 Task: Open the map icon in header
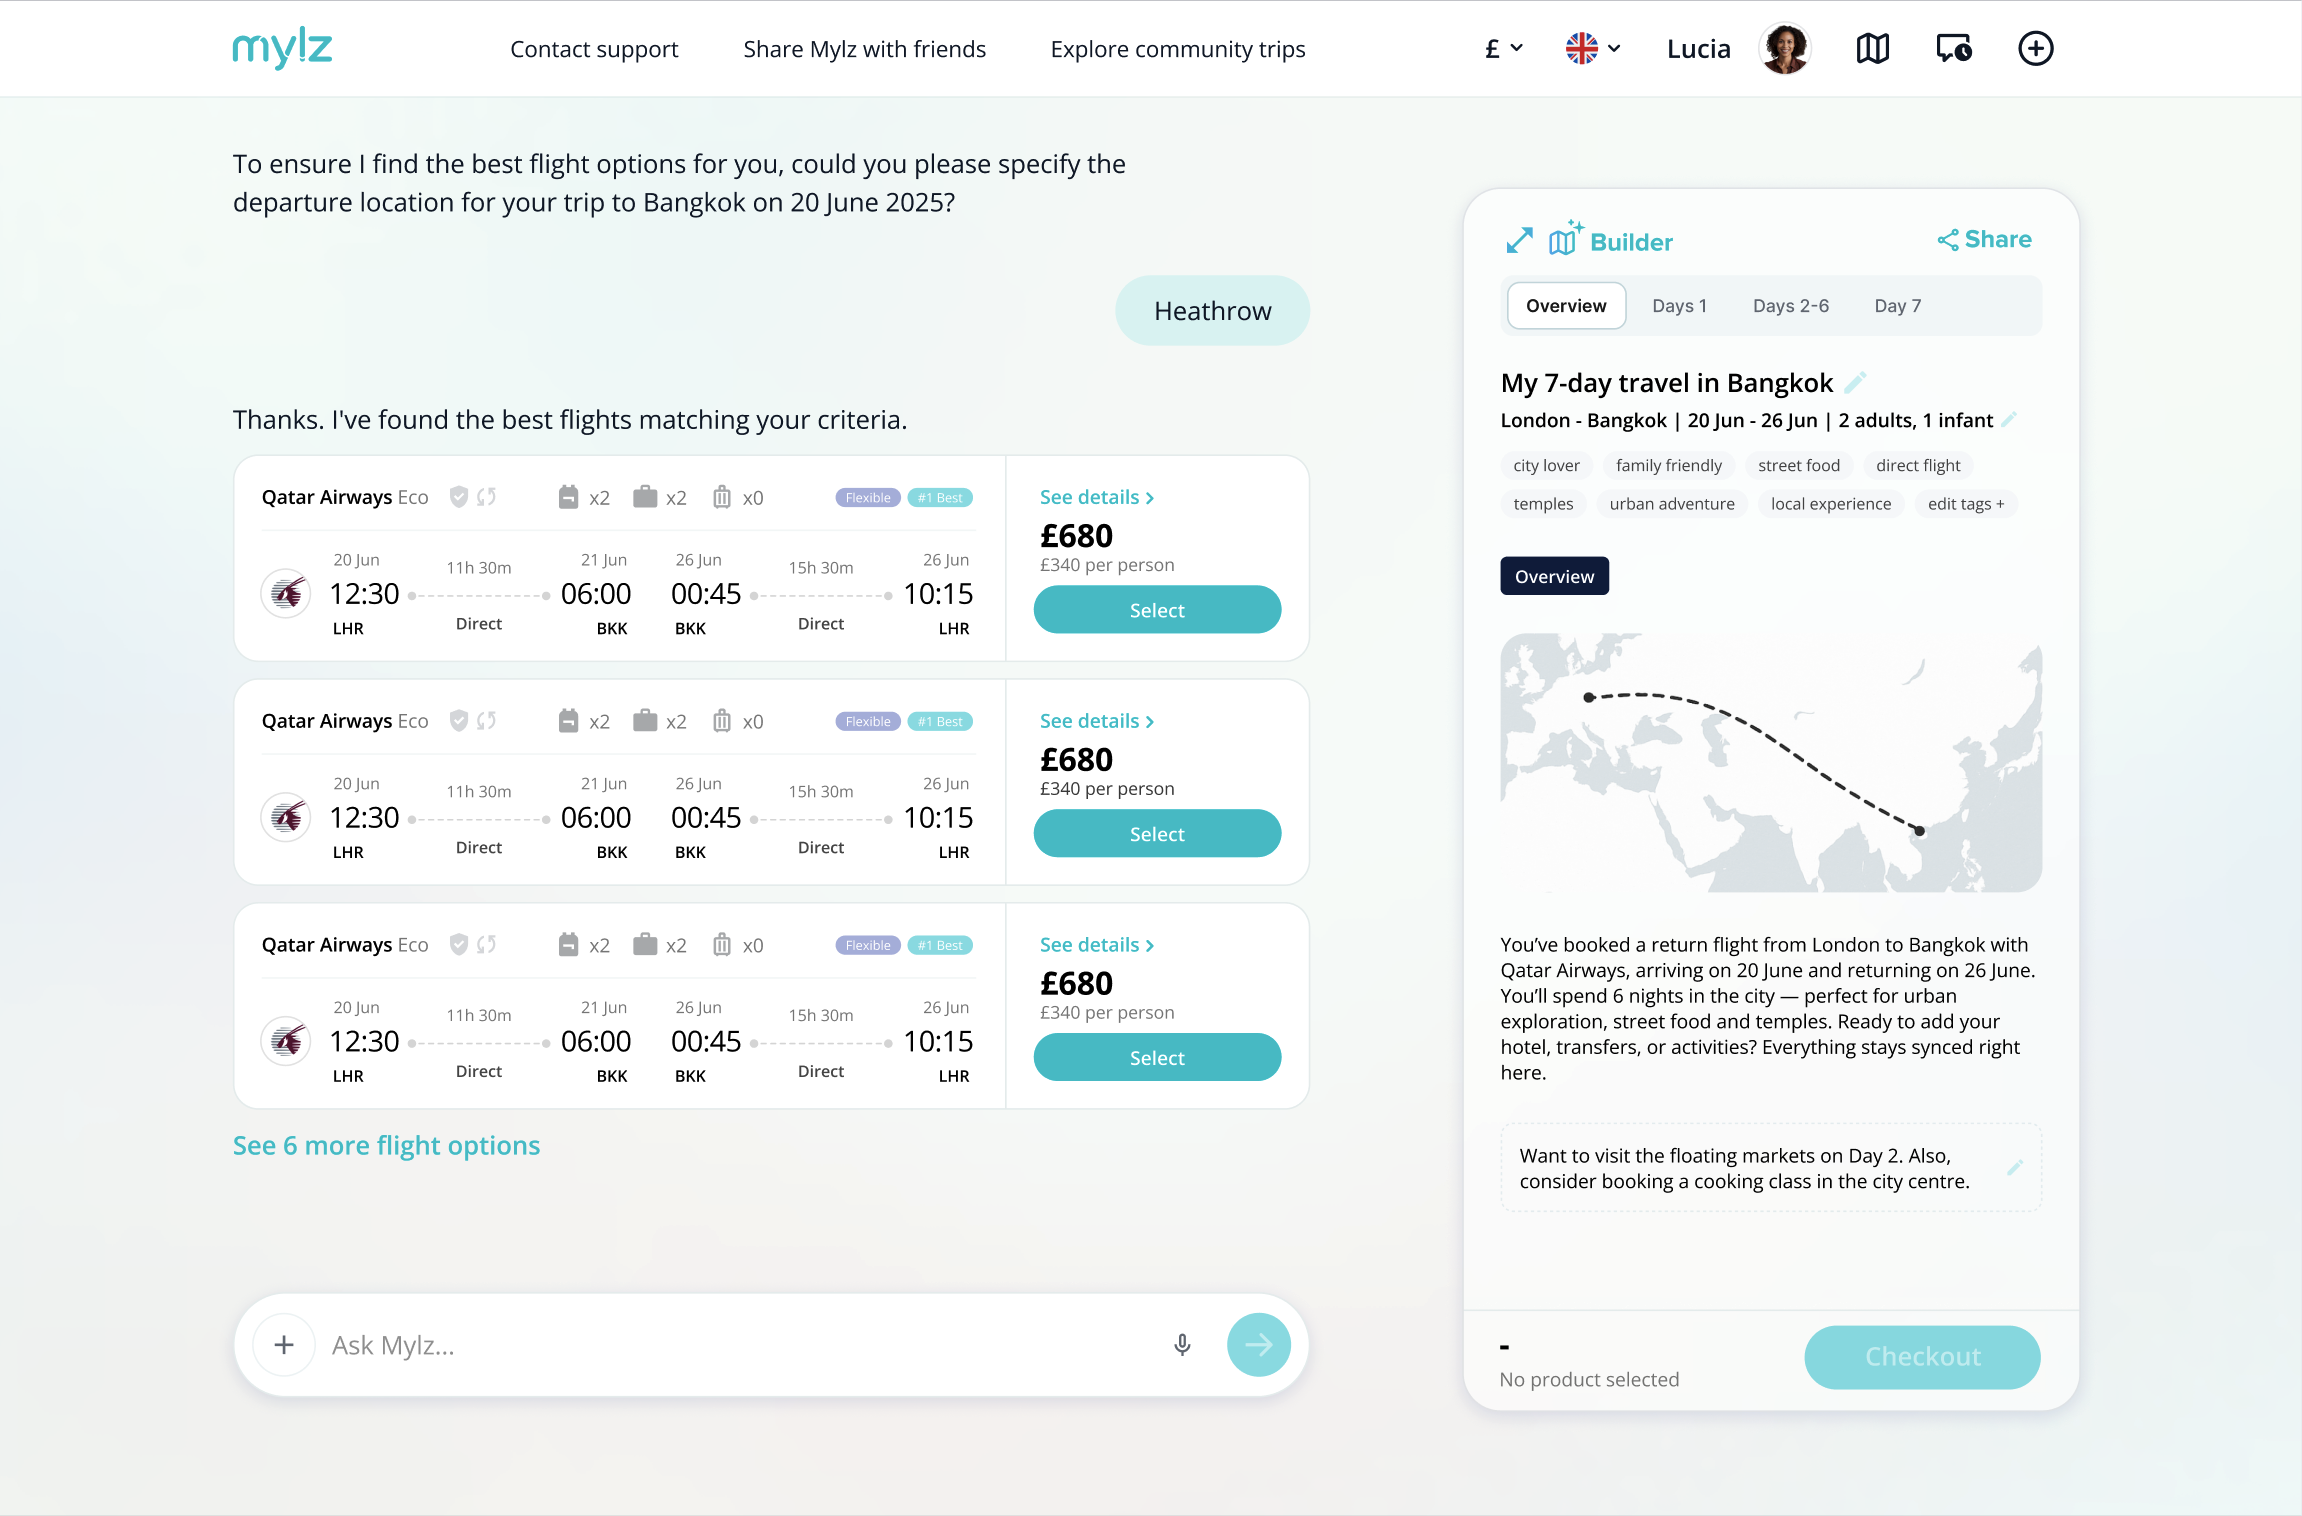(x=1872, y=48)
